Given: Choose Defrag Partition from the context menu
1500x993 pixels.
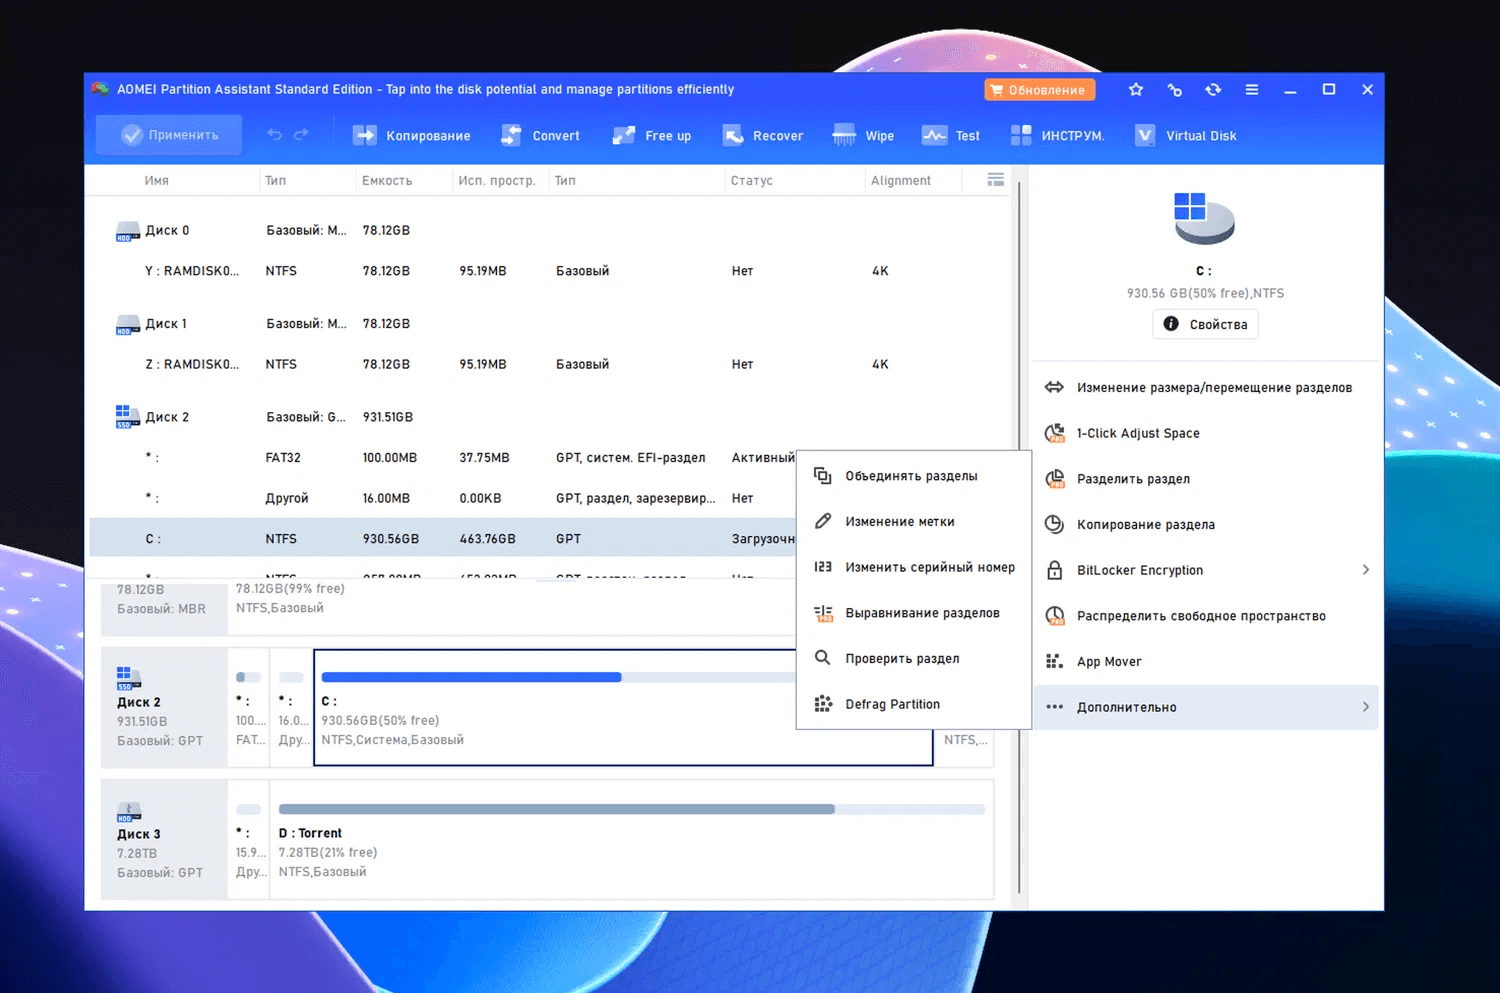Looking at the screenshot, I should click(892, 704).
